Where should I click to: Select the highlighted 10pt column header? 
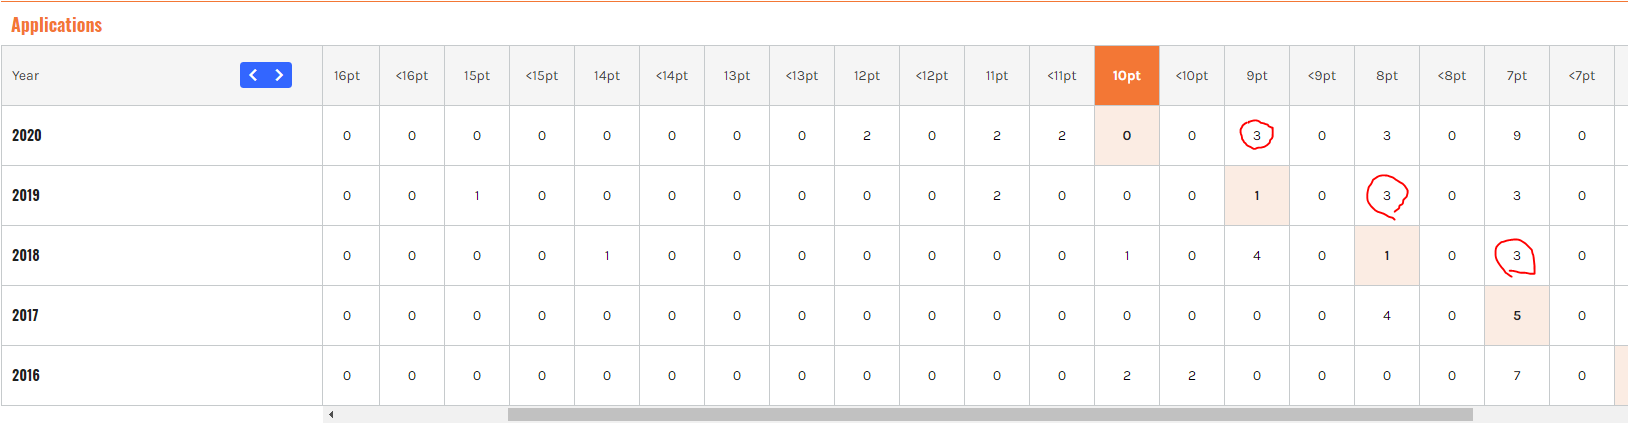[1127, 75]
